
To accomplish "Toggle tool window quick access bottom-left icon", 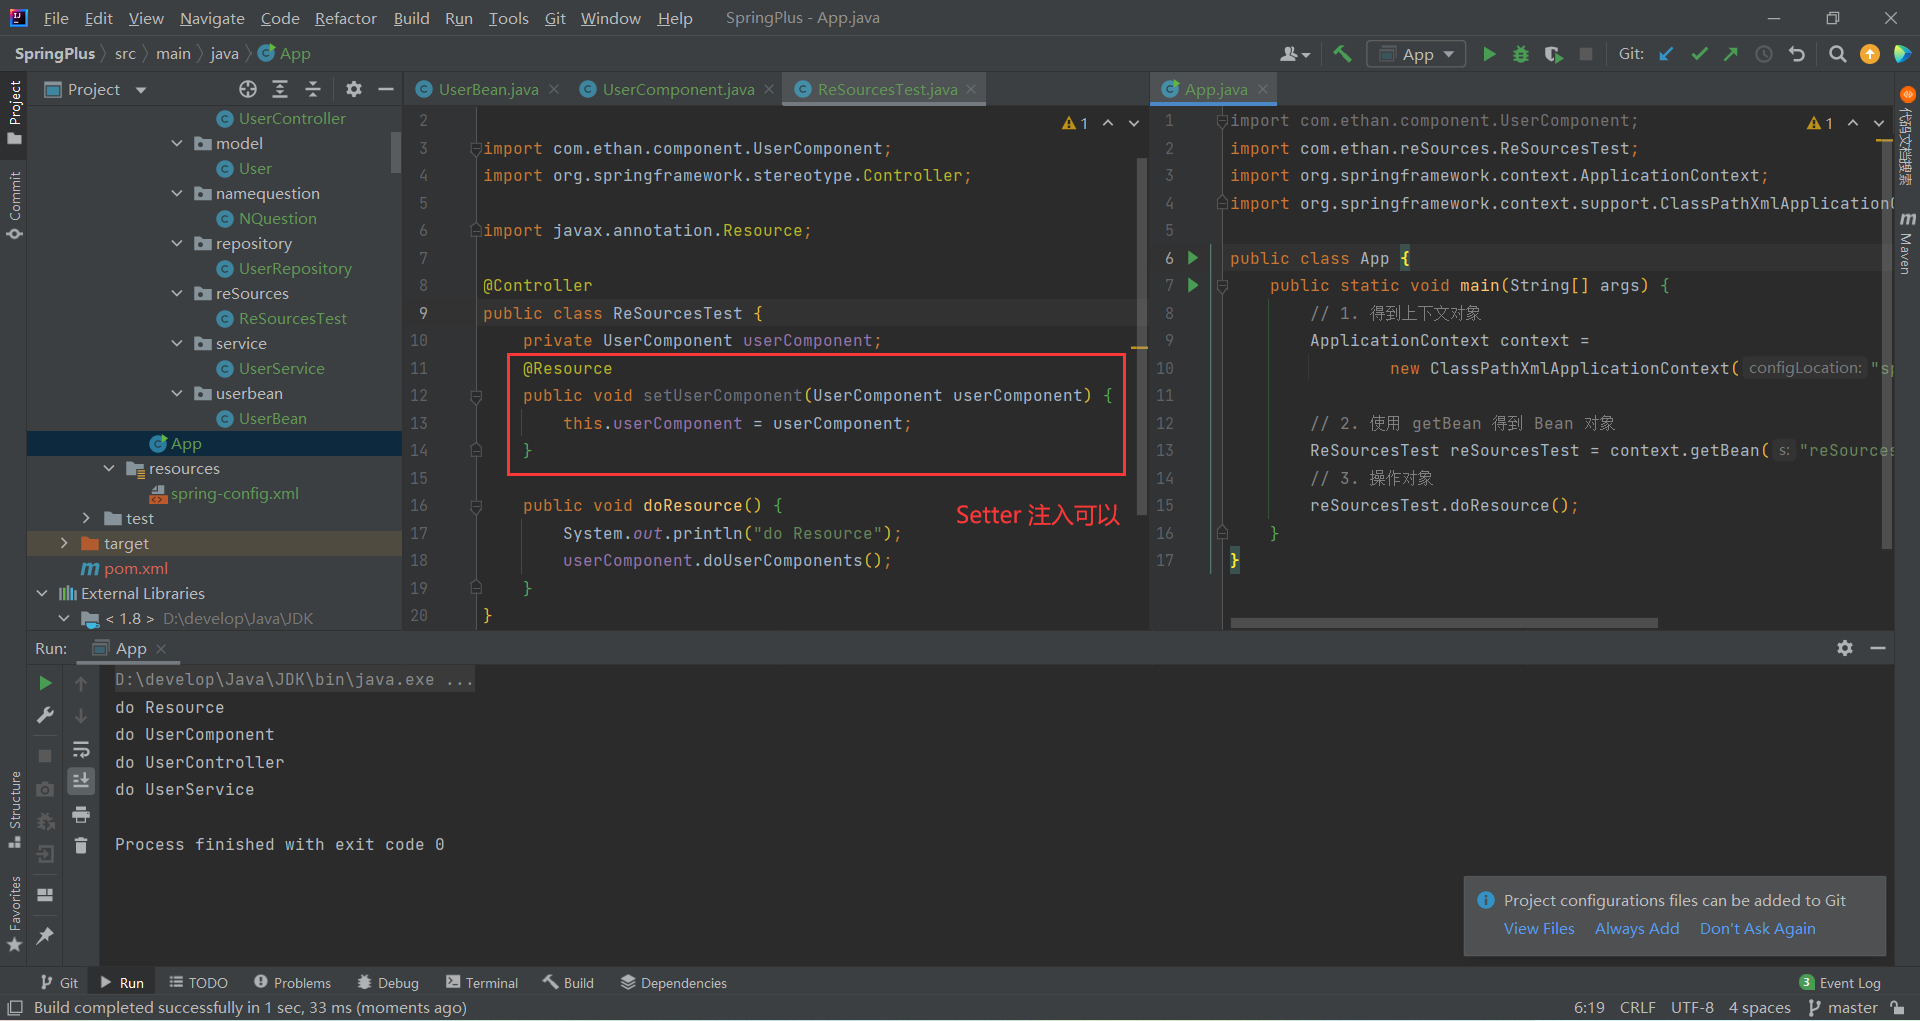I will tap(15, 1007).
